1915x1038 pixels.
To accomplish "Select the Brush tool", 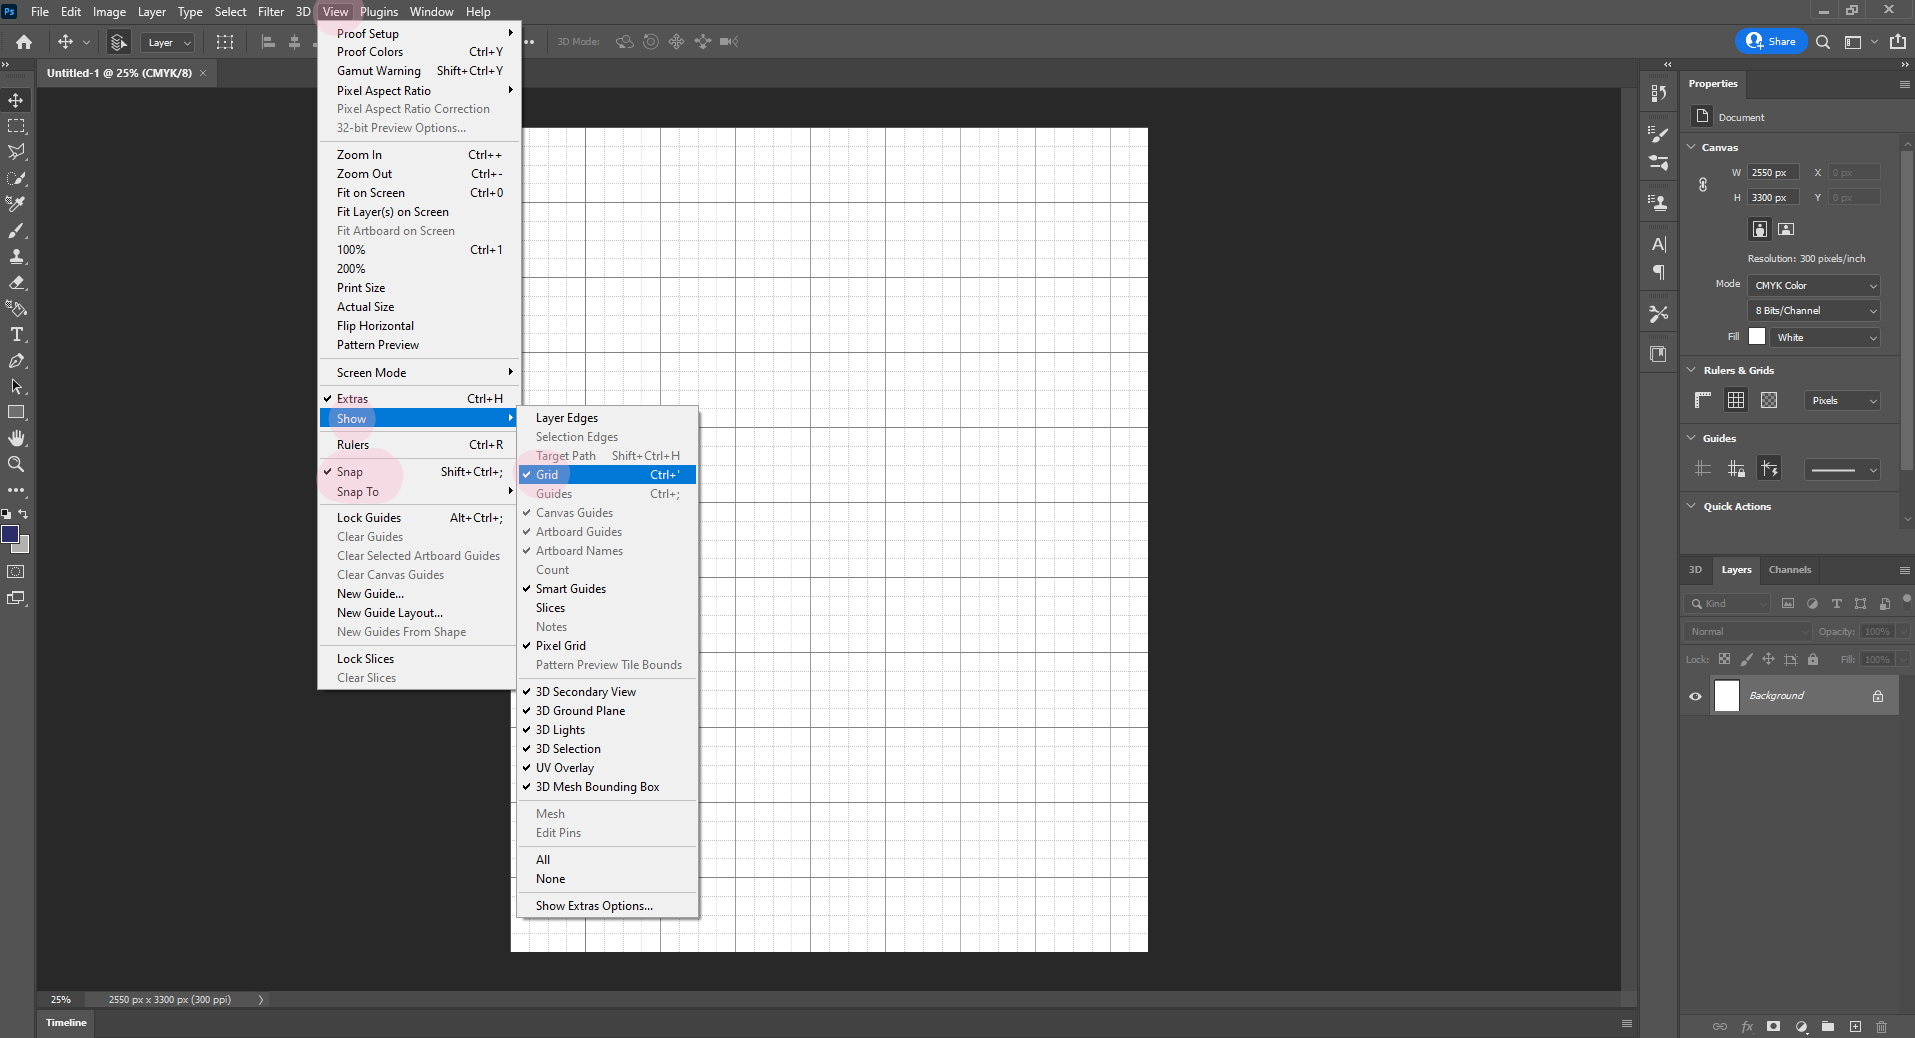I will tap(16, 231).
